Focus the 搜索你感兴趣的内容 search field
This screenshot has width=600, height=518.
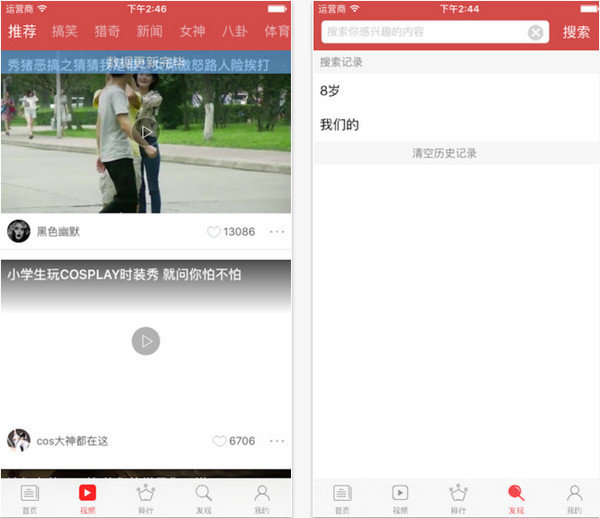[x=435, y=32]
